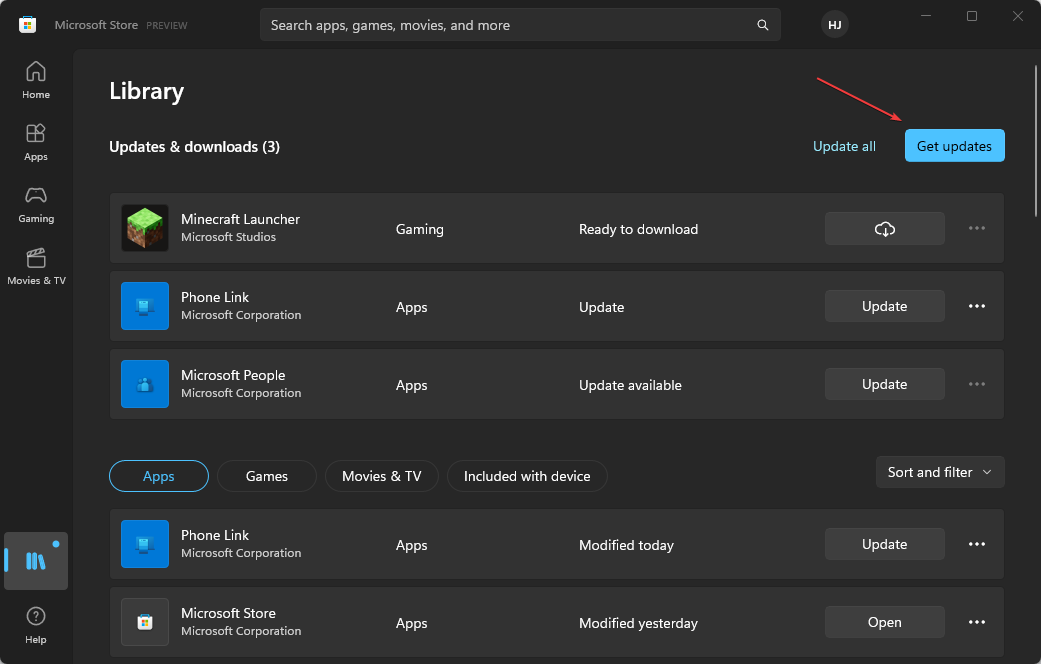Click 'Update available' status text

click(x=630, y=385)
